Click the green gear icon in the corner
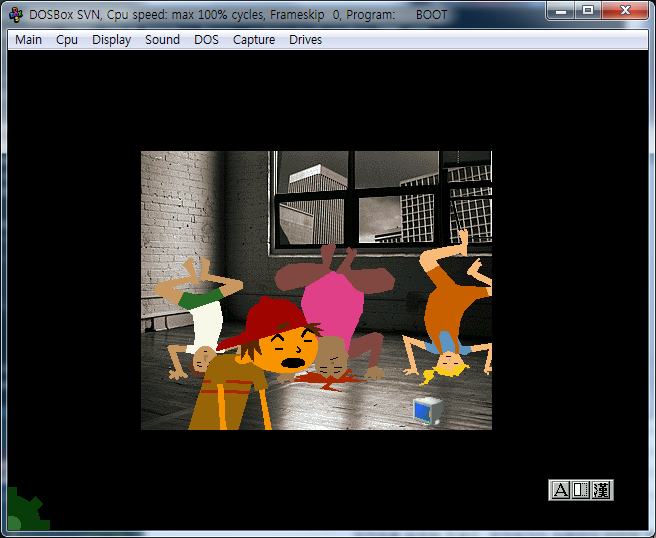 (x=27, y=510)
